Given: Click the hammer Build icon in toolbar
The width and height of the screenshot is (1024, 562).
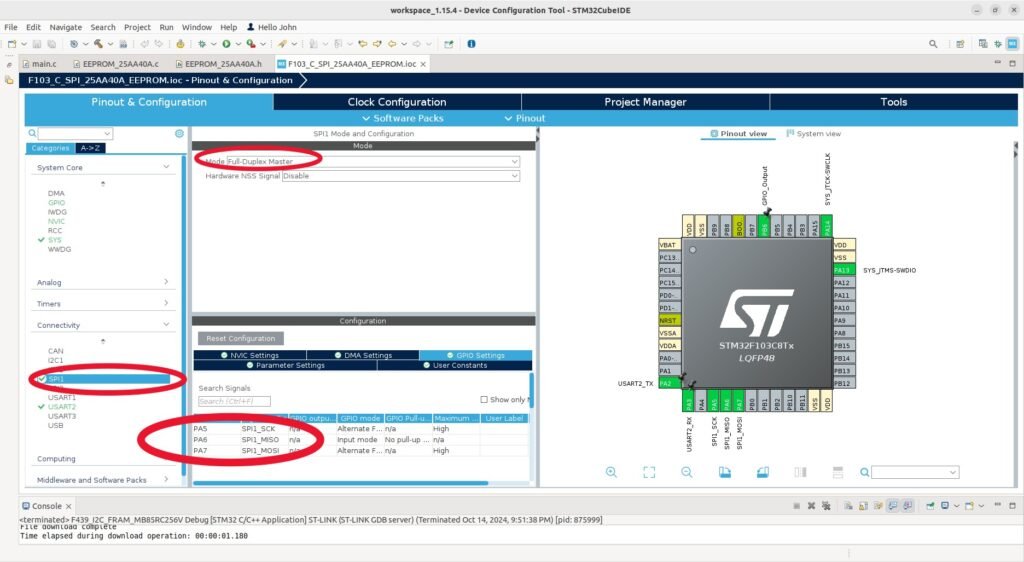Looking at the screenshot, I should pos(98,44).
